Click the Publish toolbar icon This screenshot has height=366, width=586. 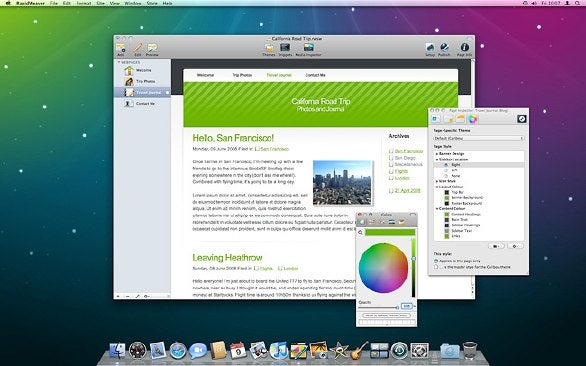444,49
